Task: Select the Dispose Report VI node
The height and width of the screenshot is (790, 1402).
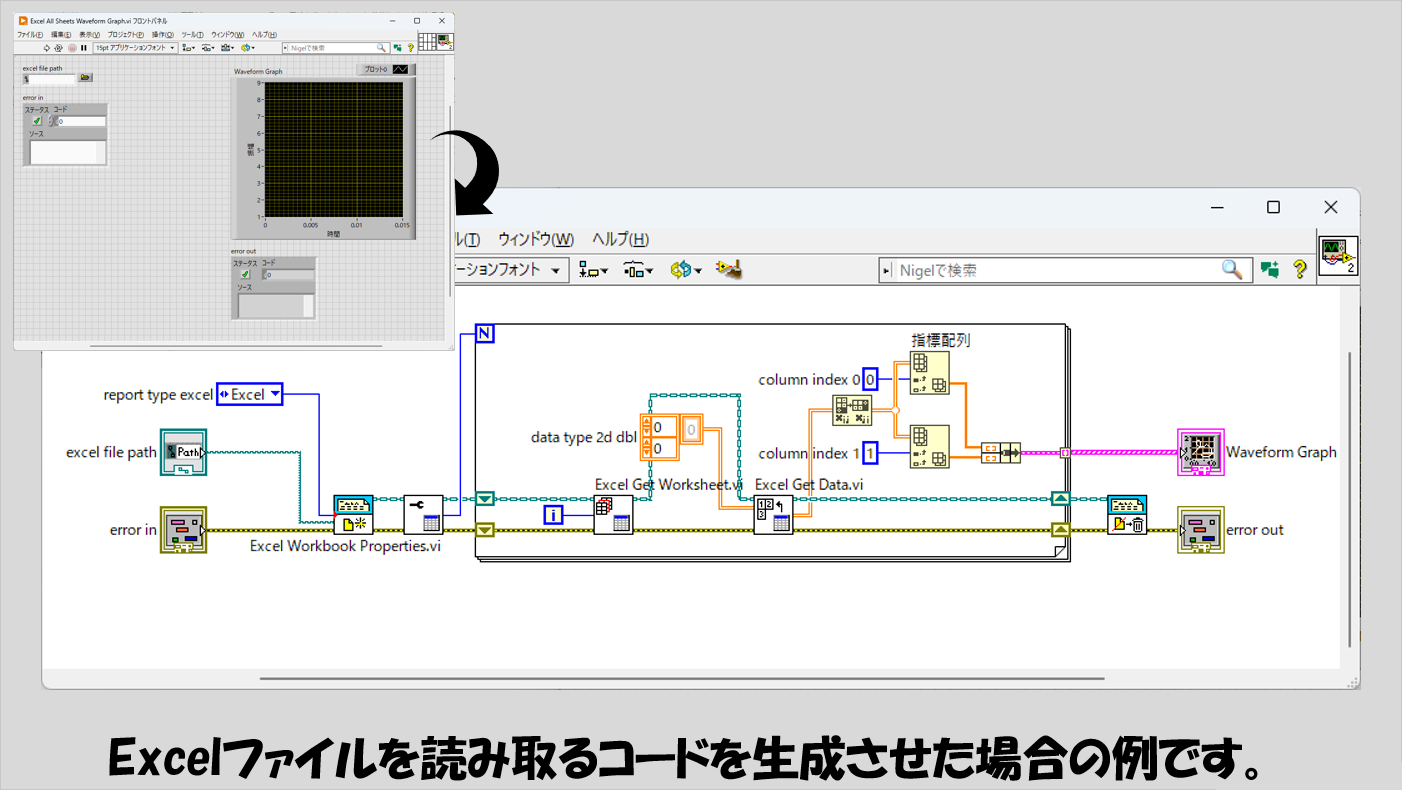Action: 1127,515
